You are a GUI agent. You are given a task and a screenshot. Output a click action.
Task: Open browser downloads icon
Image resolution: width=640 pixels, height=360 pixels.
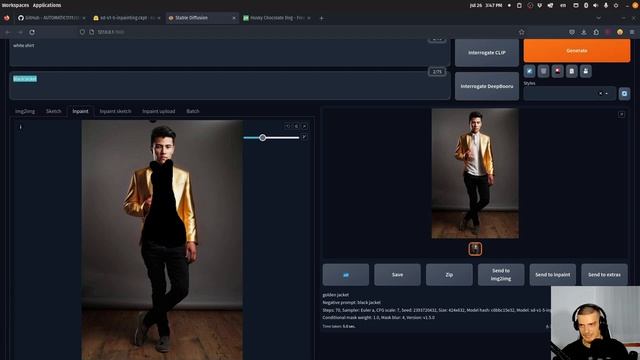pos(584,32)
